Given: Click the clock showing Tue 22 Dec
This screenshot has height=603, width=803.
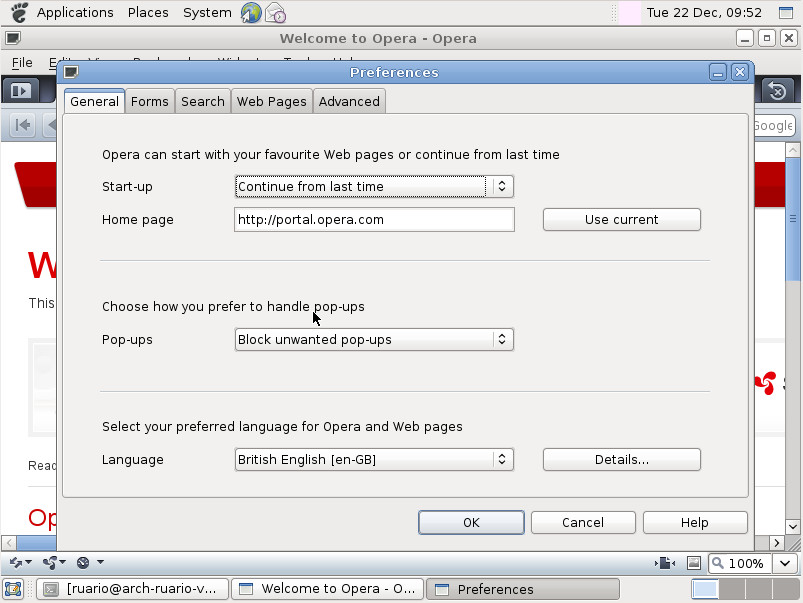Looking at the screenshot, I should coord(704,12).
